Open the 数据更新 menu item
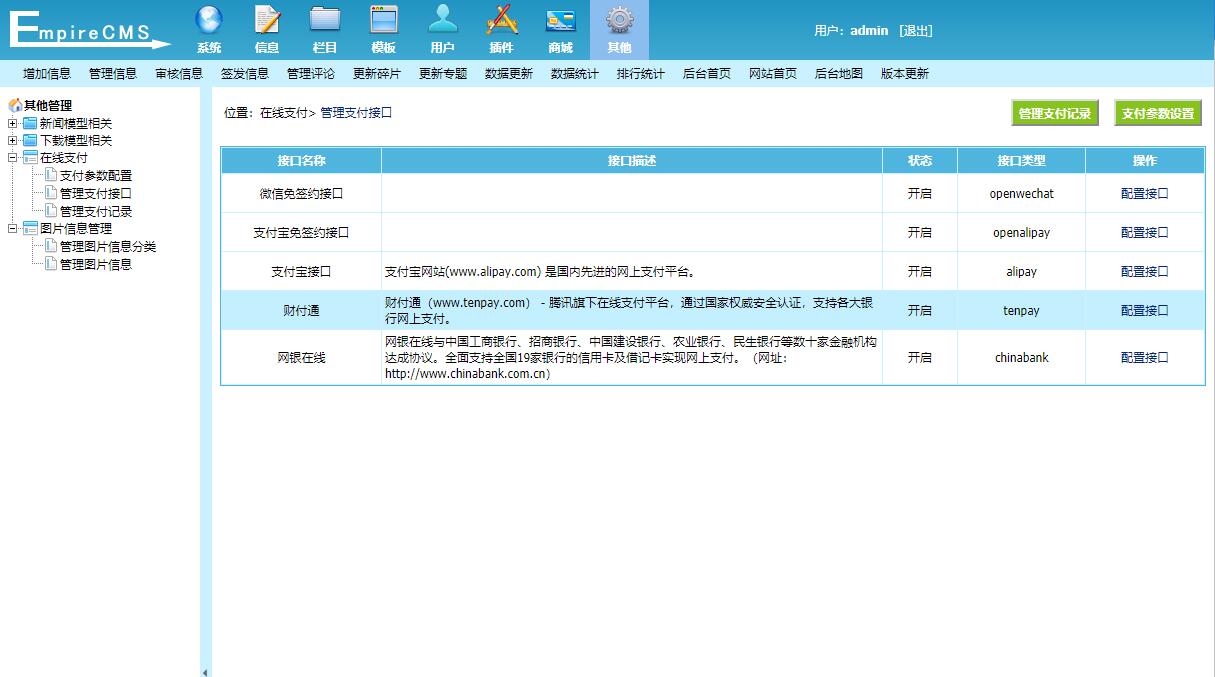Image resolution: width=1215 pixels, height=677 pixels. pyautogui.click(x=508, y=72)
